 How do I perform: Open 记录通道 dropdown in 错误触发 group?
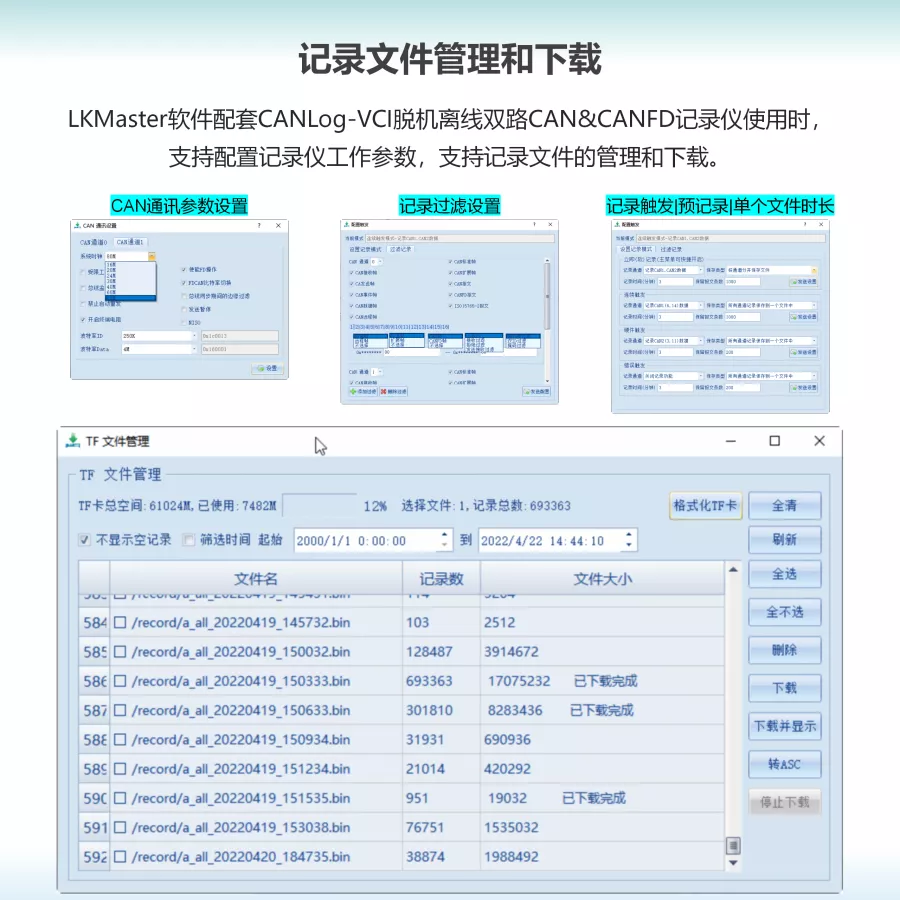(700, 376)
